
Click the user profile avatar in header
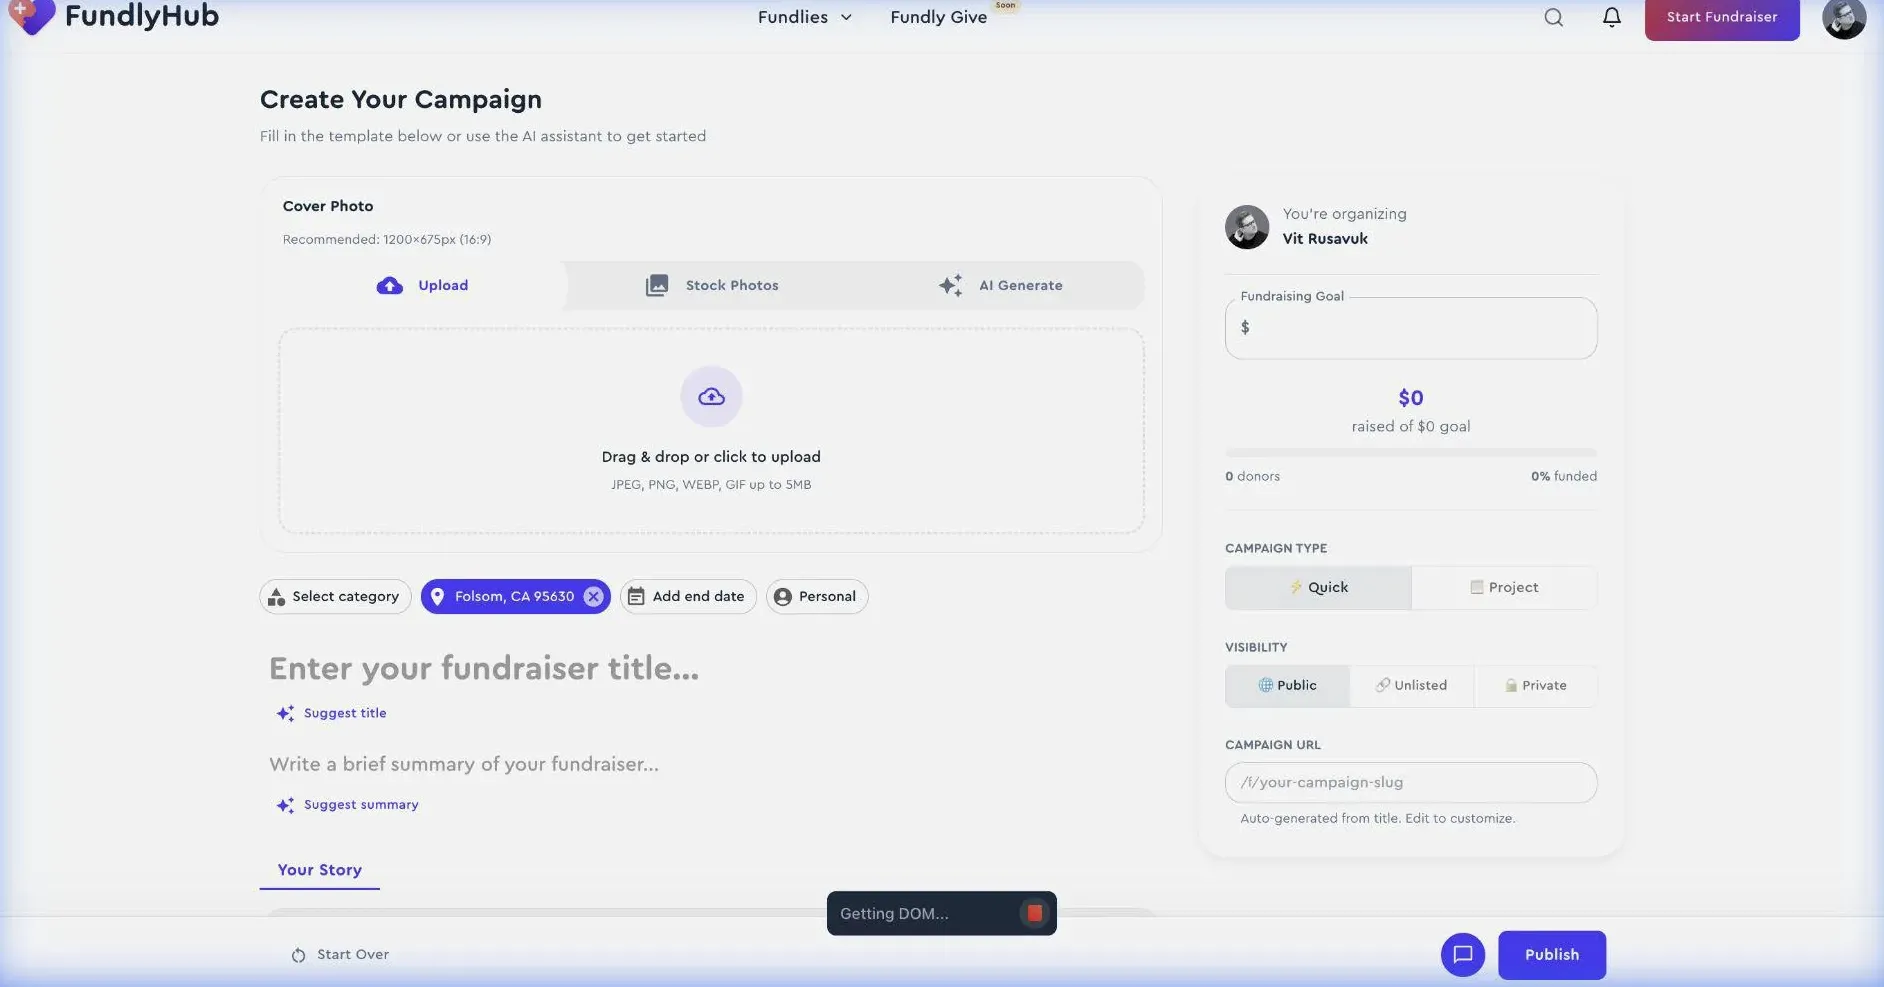pyautogui.click(x=1843, y=18)
